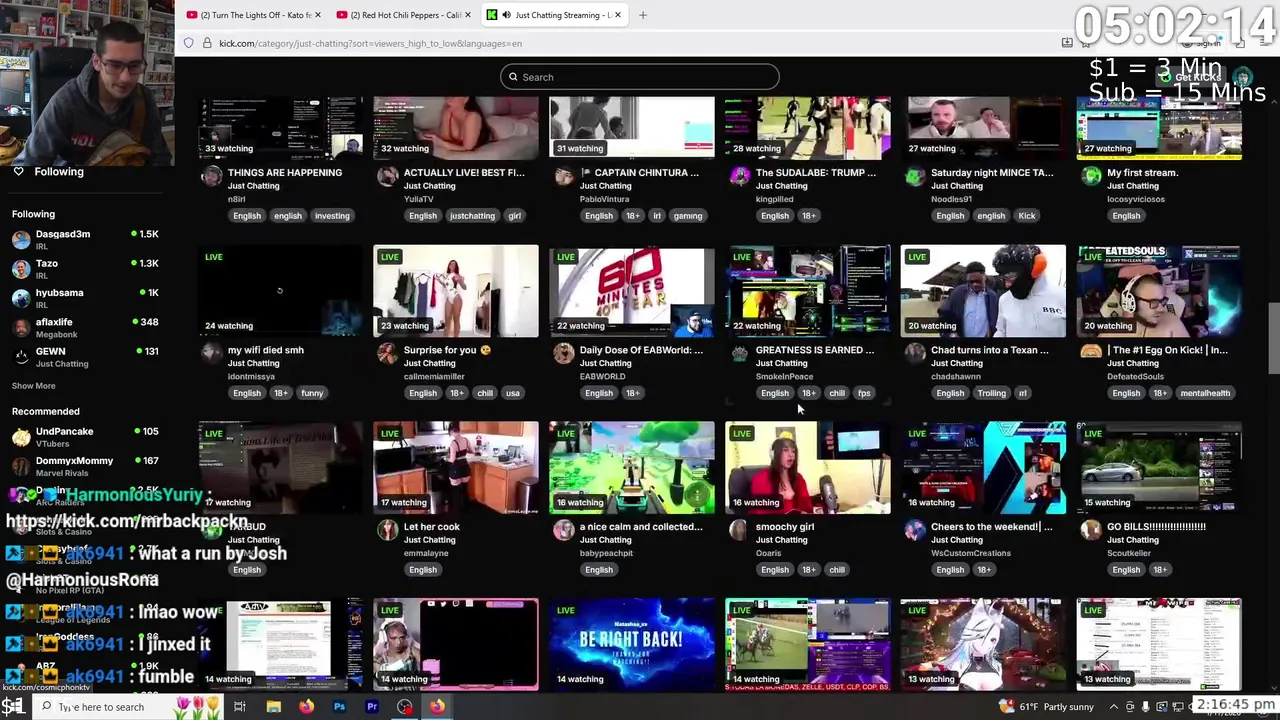Open WsCustomCreations's channel avatar

click(x=916, y=530)
